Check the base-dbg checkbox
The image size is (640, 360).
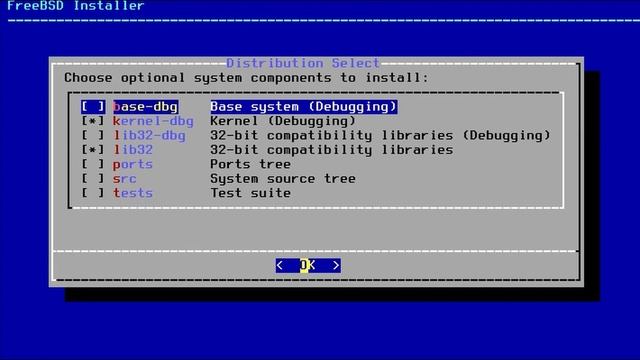click(93, 107)
